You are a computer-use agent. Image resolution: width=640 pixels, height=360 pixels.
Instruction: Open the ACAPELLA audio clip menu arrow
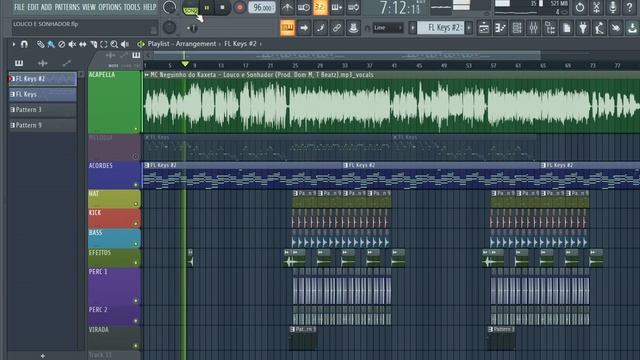[x=147, y=75]
